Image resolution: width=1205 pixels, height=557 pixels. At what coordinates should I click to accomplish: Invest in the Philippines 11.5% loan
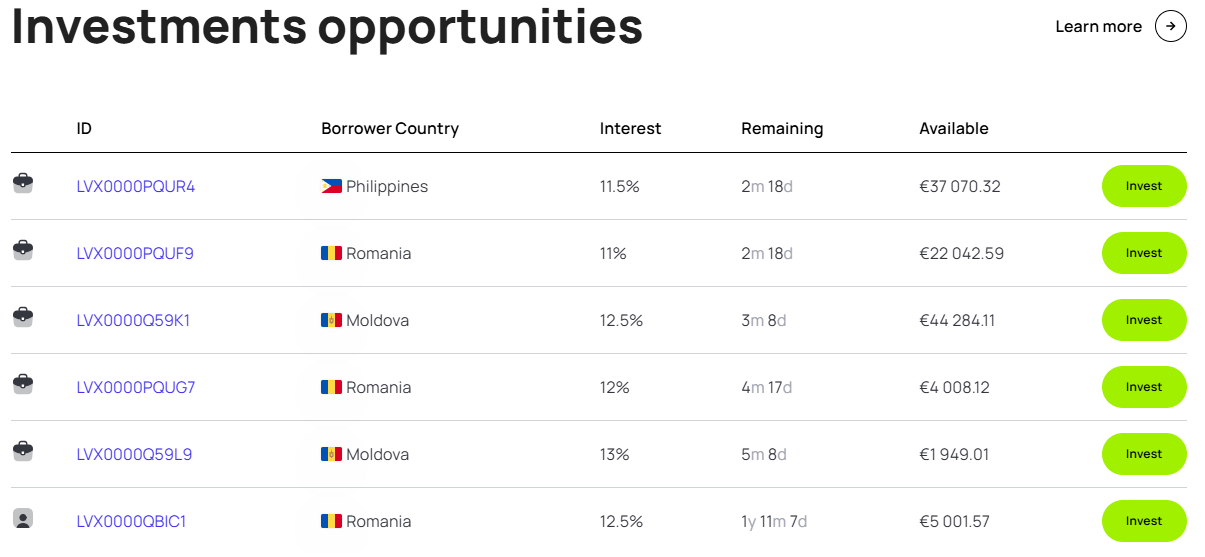pyautogui.click(x=1143, y=186)
